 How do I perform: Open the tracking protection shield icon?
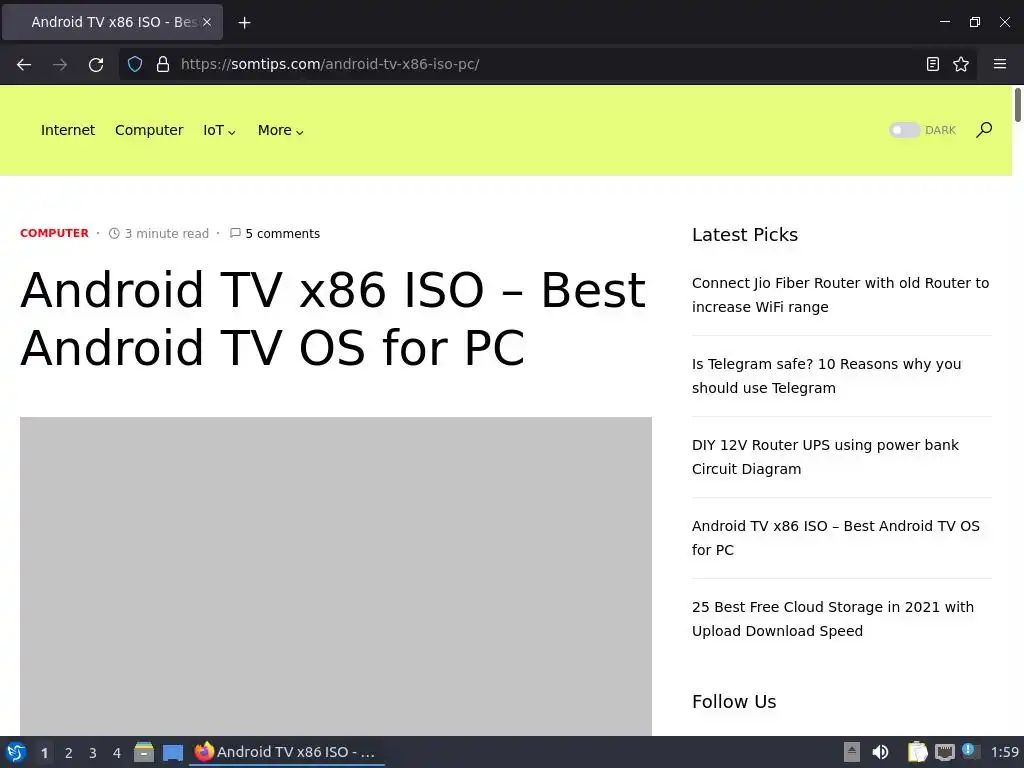point(135,64)
